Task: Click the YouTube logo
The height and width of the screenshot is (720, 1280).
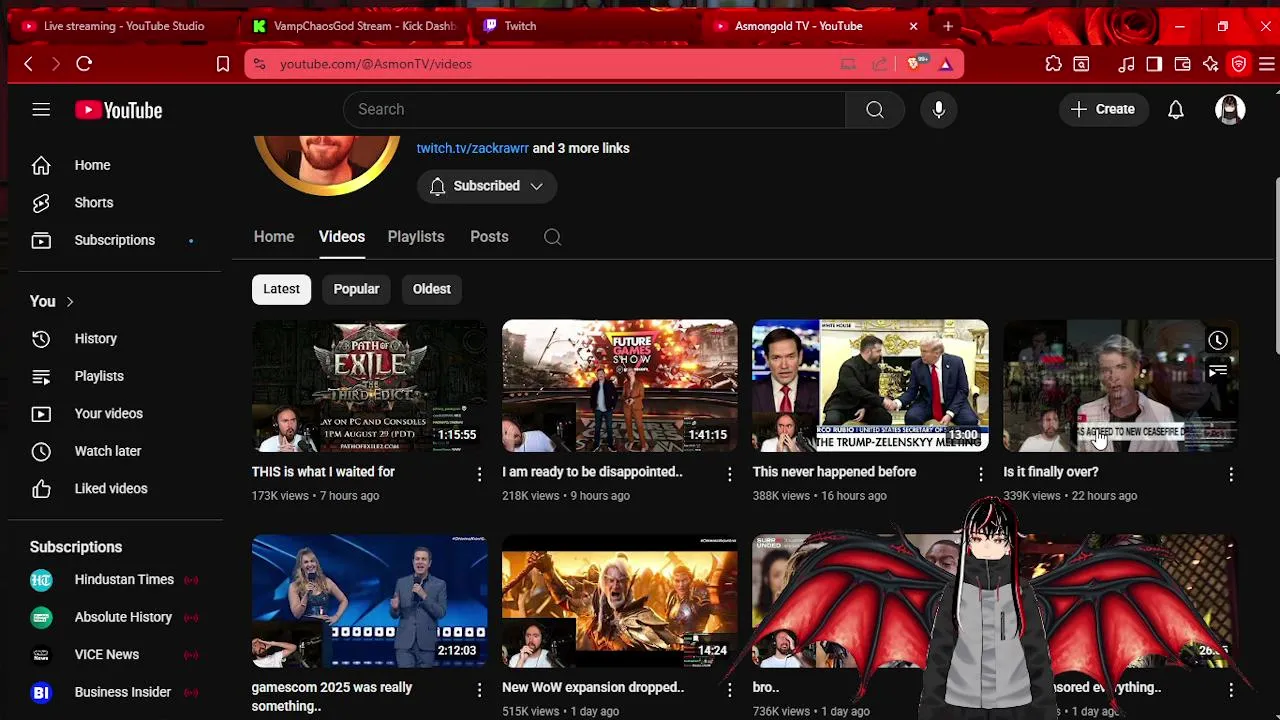Action: point(118,110)
